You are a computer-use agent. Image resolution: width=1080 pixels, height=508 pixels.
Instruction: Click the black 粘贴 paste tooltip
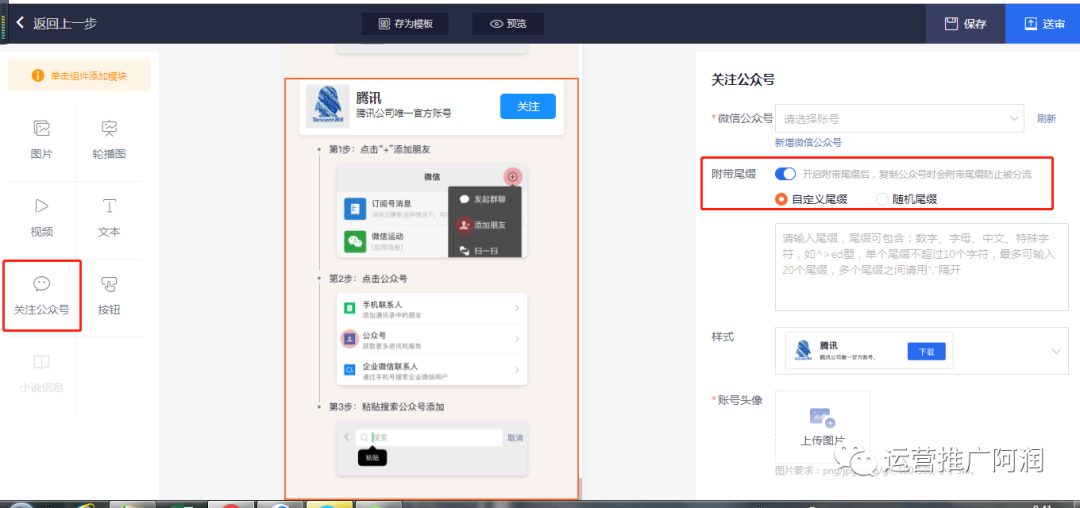click(x=372, y=456)
